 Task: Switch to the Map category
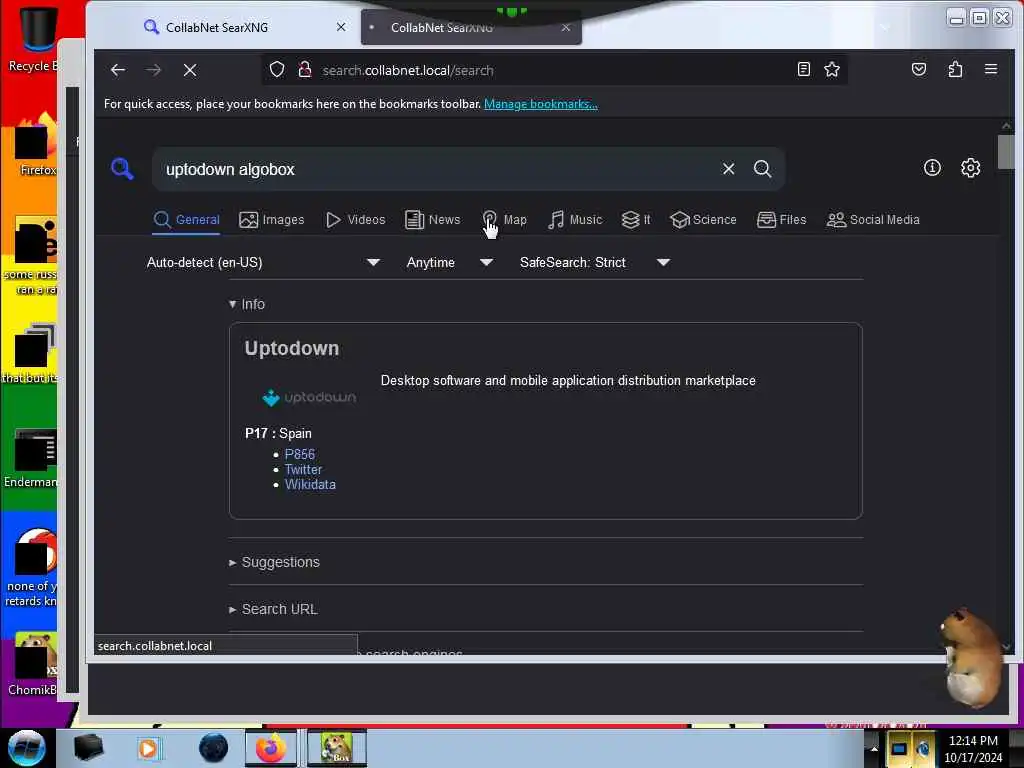(x=504, y=219)
